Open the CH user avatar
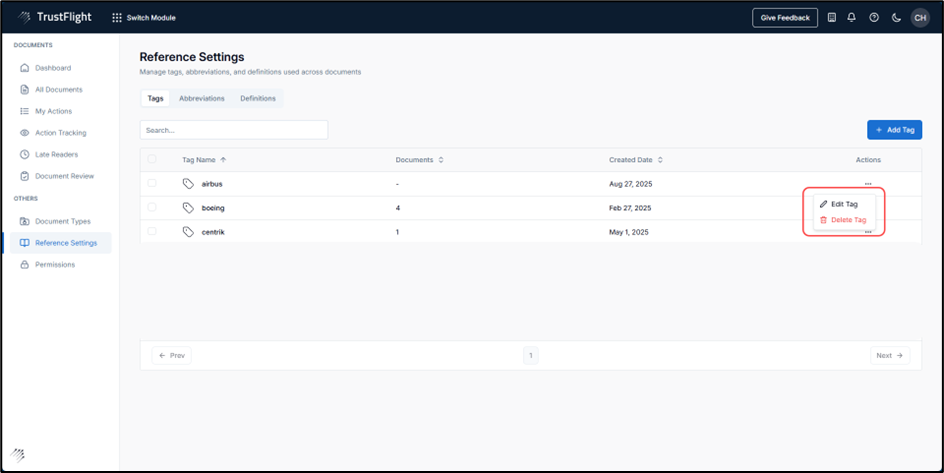The width and height of the screenshot is (944, 473). click(x=920, y=17)
